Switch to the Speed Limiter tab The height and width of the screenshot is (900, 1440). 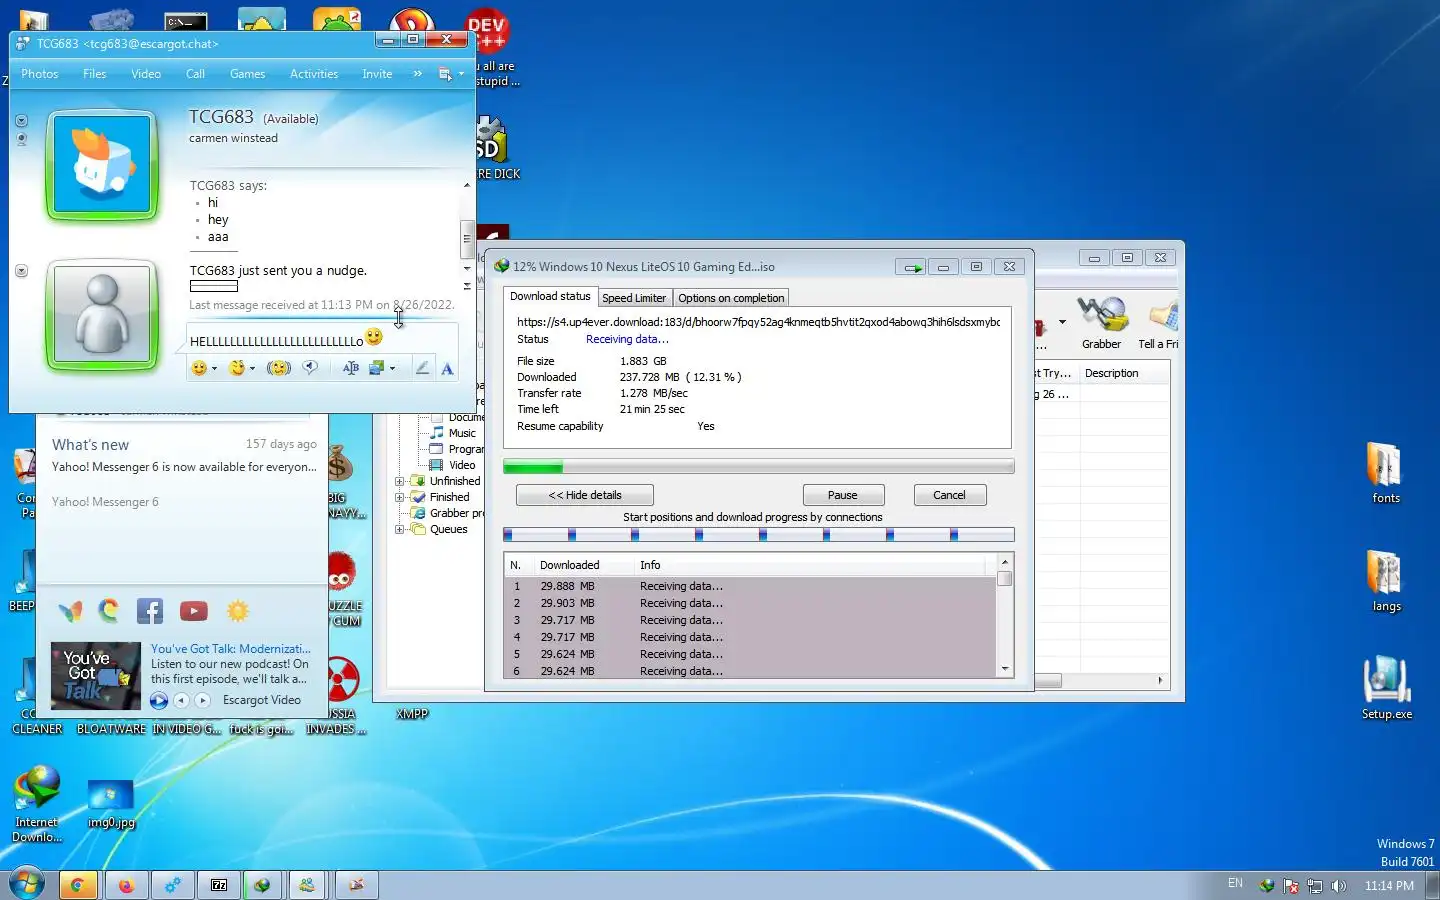tap(634, 298)
